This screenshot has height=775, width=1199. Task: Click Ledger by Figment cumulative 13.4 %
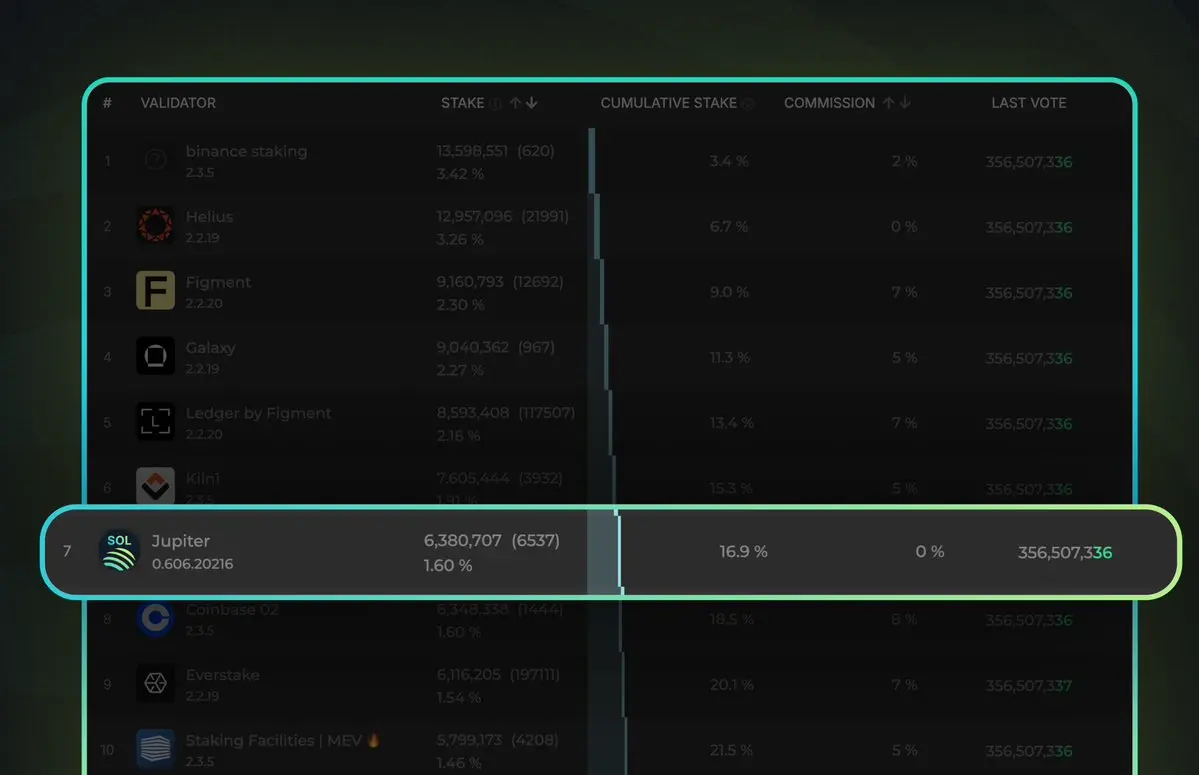coord(731,423)
